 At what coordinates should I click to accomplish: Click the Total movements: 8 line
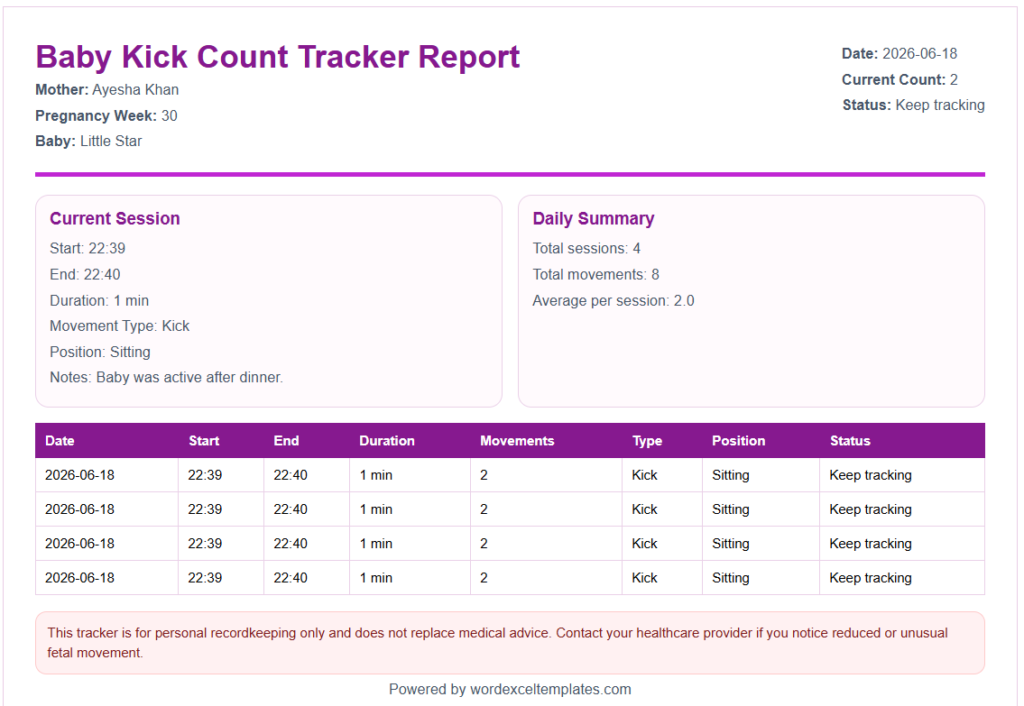(x=596, y=274)
